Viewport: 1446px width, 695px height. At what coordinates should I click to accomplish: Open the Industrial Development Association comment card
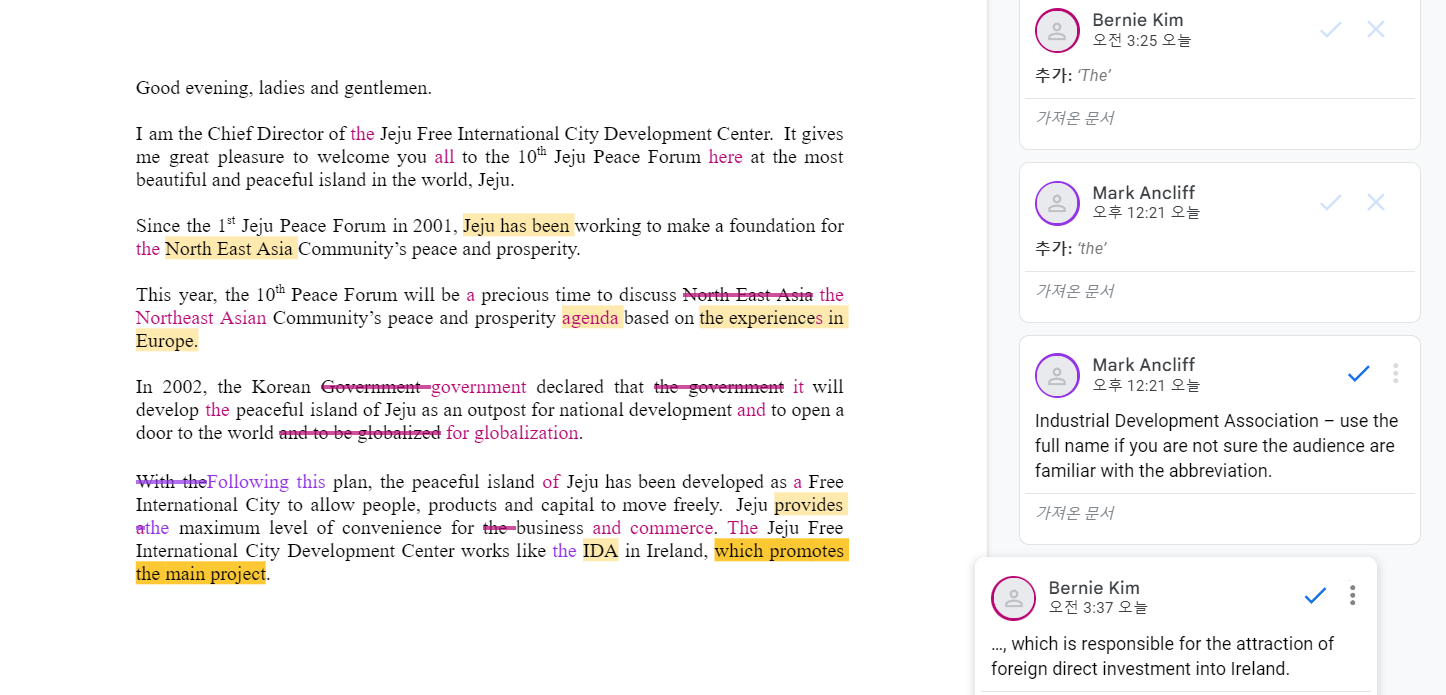coord(1218,446)
